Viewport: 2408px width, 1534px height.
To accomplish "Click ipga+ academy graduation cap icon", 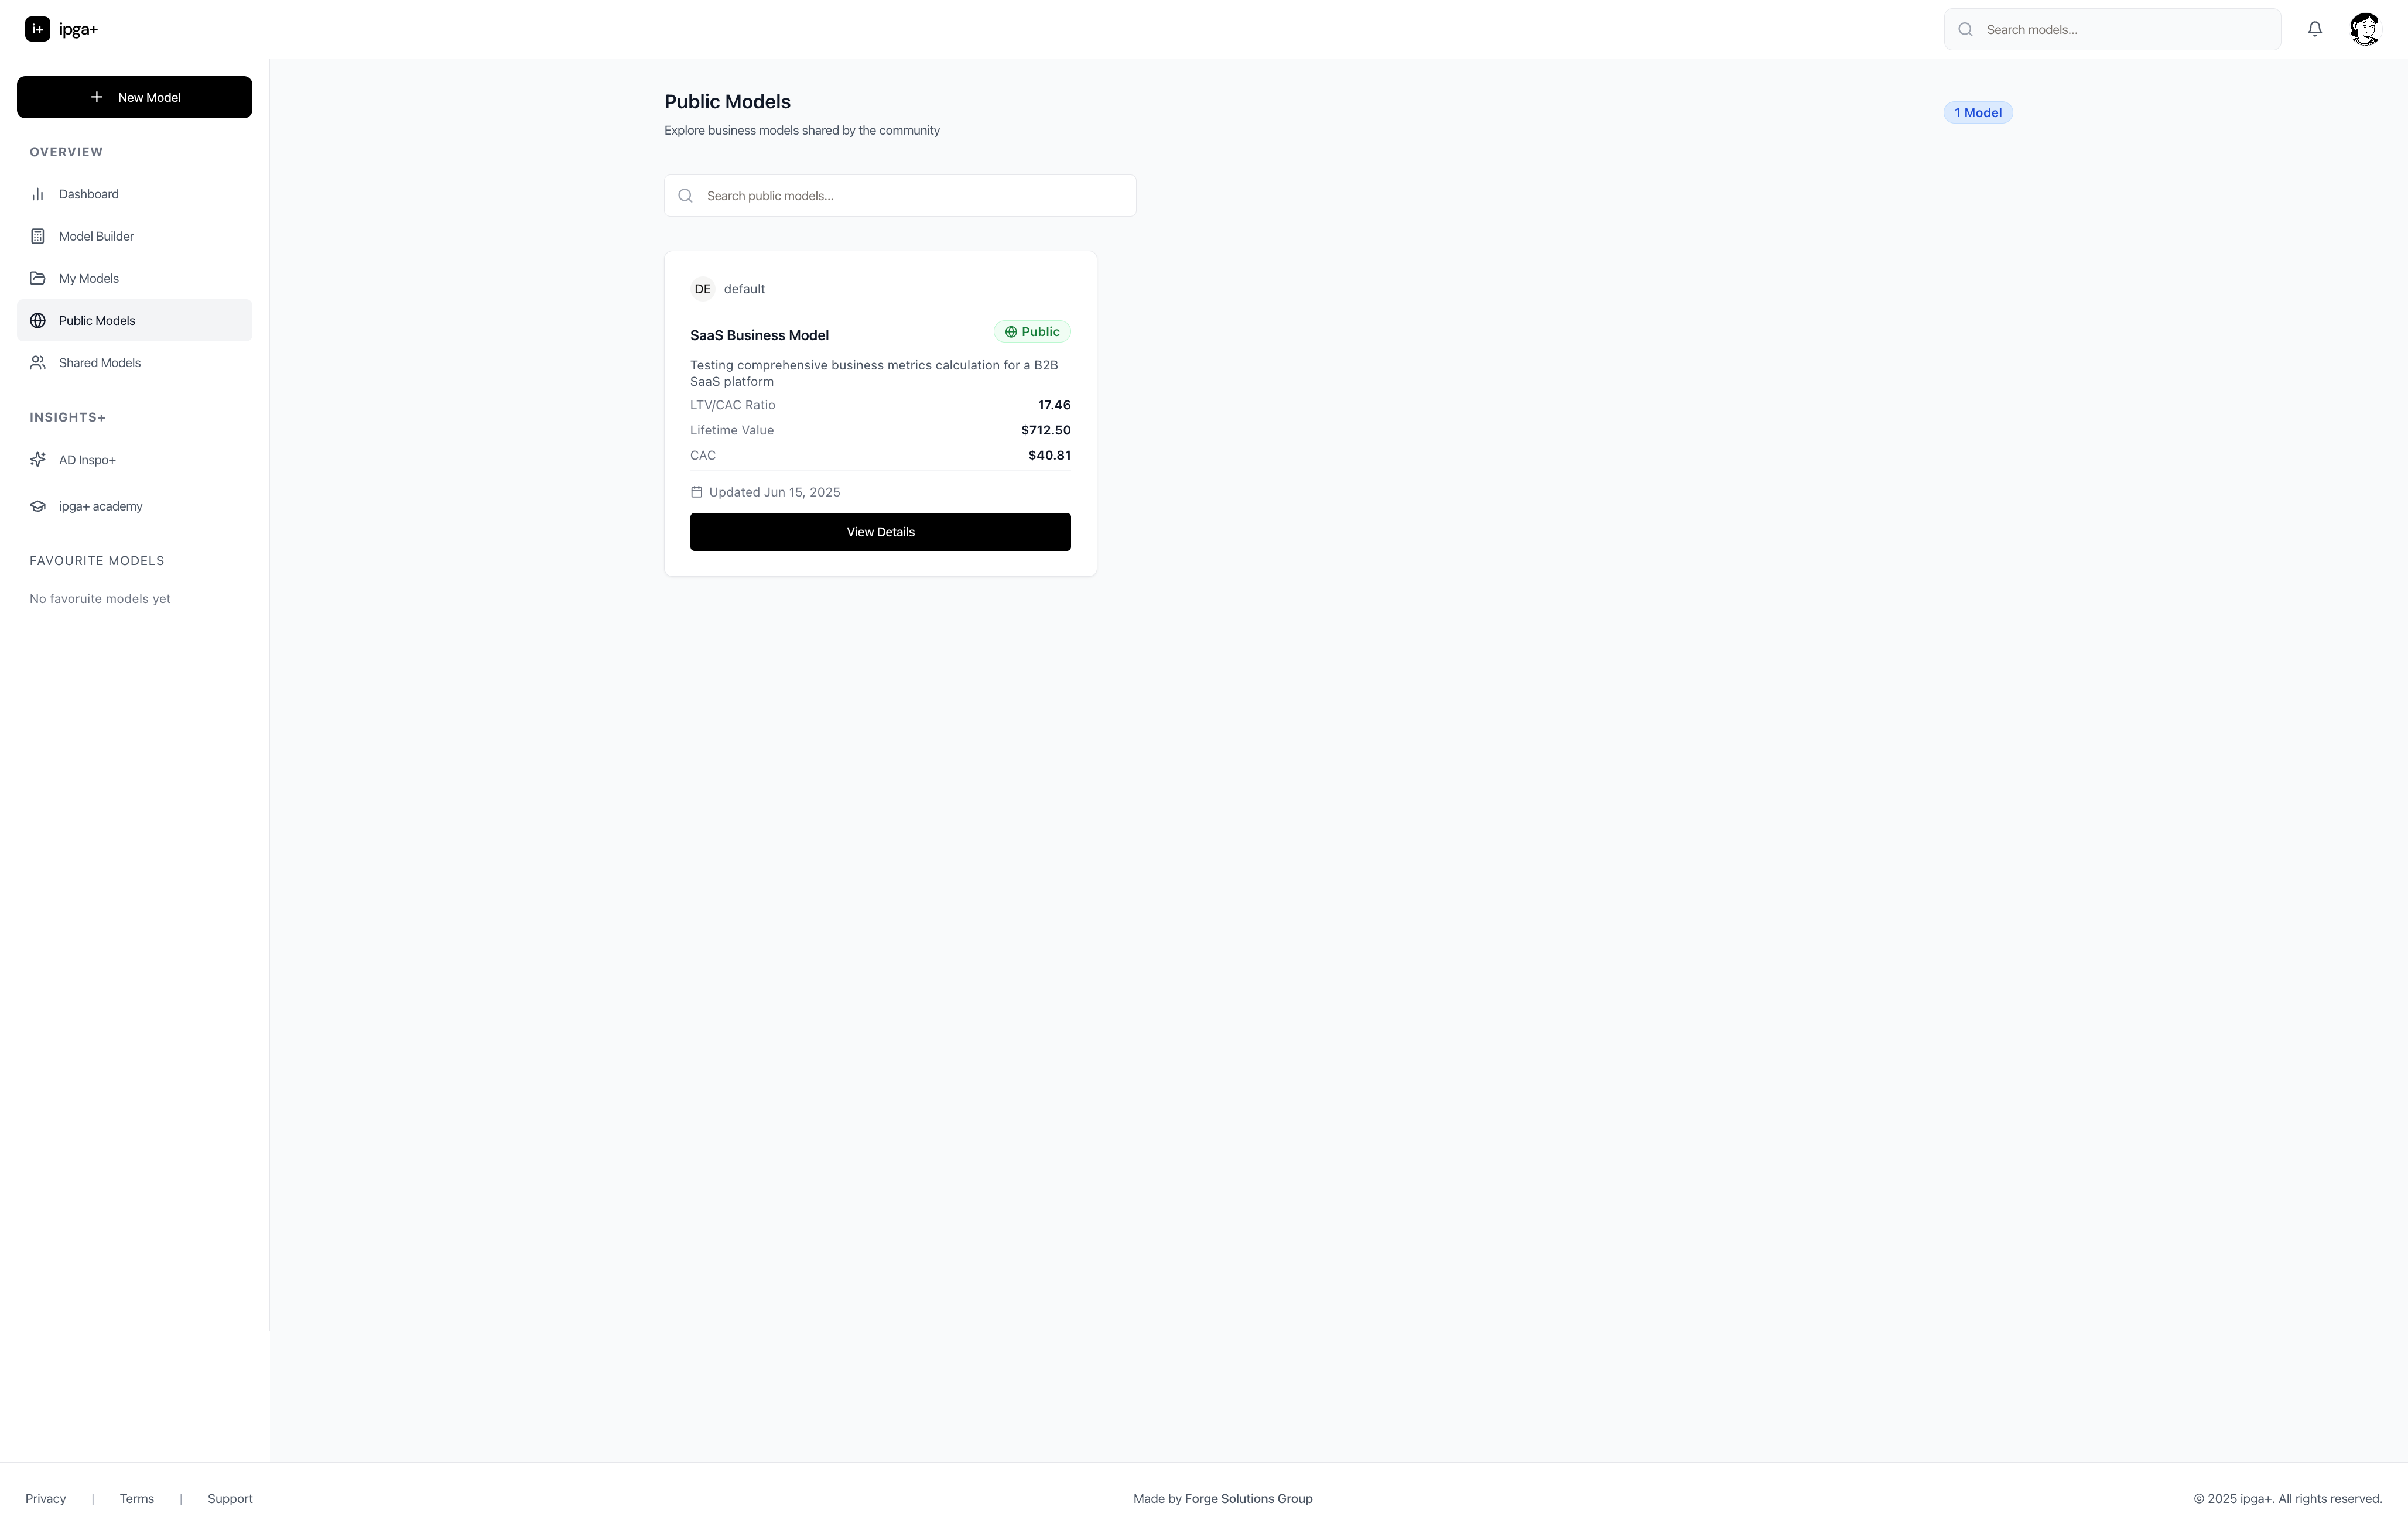I will (x=37, y=506).
